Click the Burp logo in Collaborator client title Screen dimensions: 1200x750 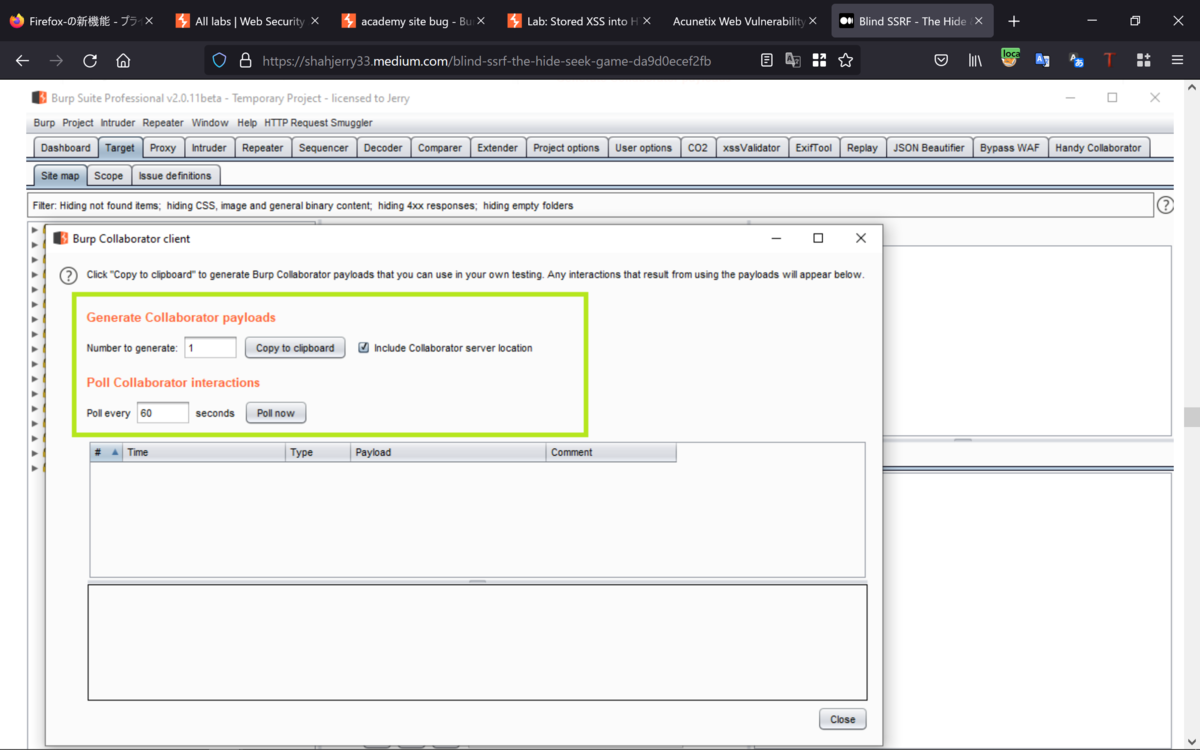(x=61, y=238)
